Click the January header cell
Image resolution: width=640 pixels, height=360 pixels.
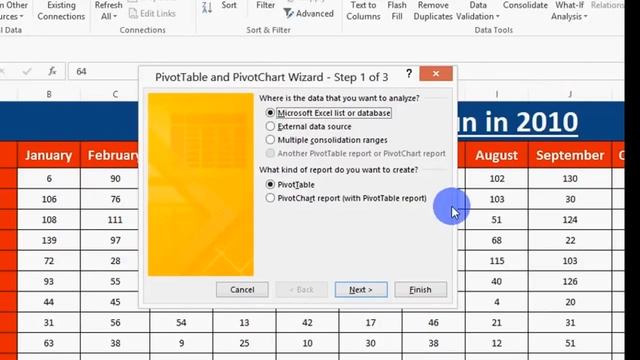(x=49, y=155)
